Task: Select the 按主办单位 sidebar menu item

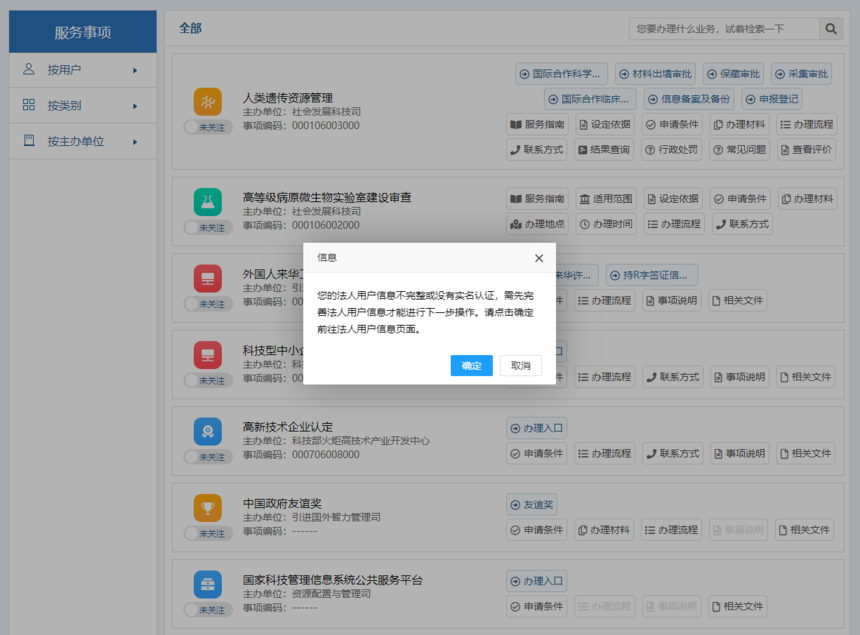Action: click(x=83, y=141)
